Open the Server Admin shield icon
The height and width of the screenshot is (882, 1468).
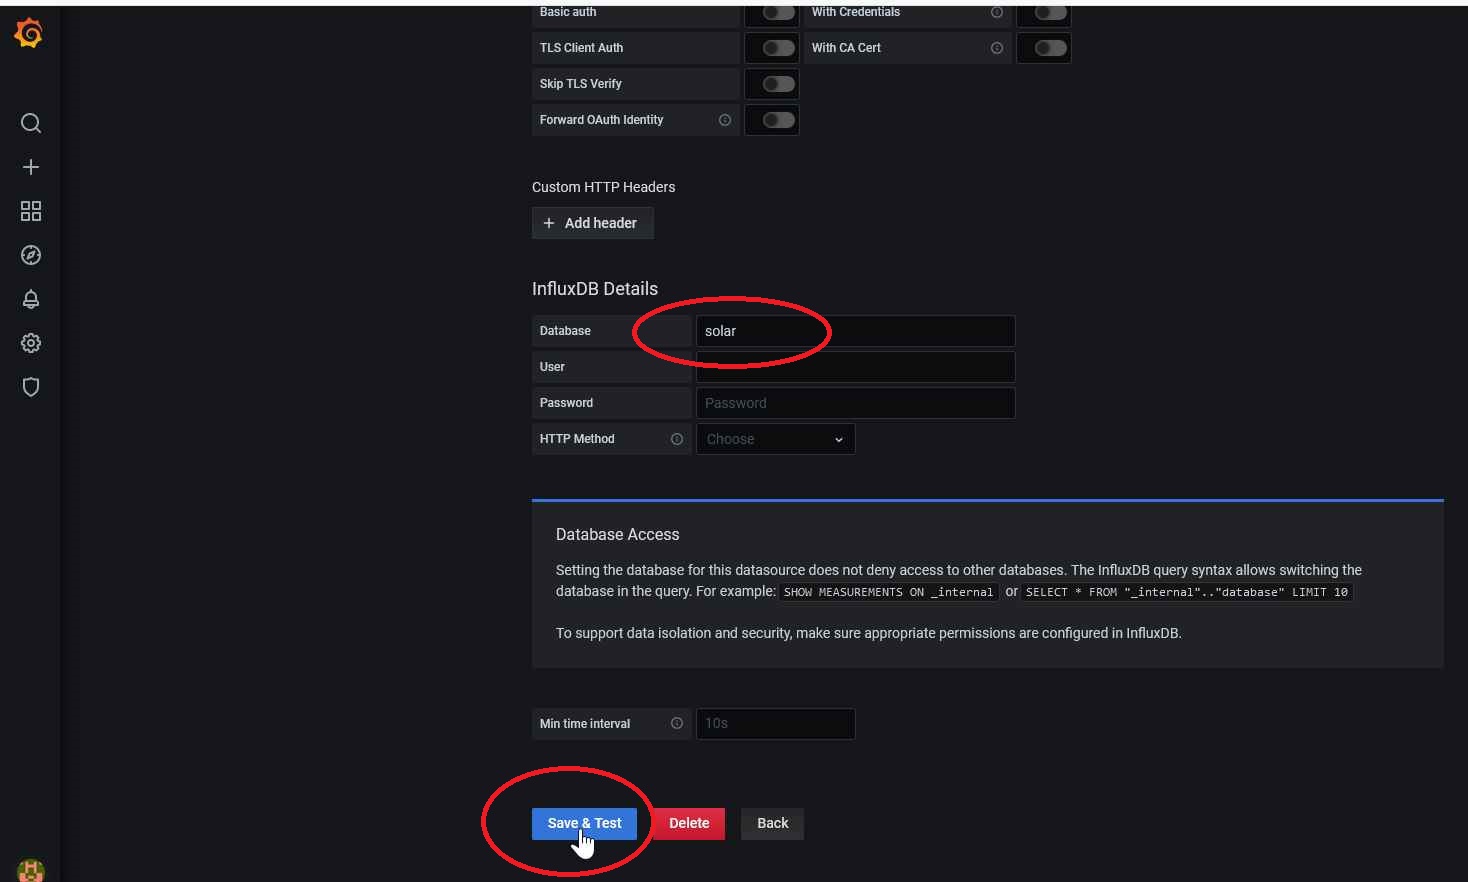coord(31,387)
